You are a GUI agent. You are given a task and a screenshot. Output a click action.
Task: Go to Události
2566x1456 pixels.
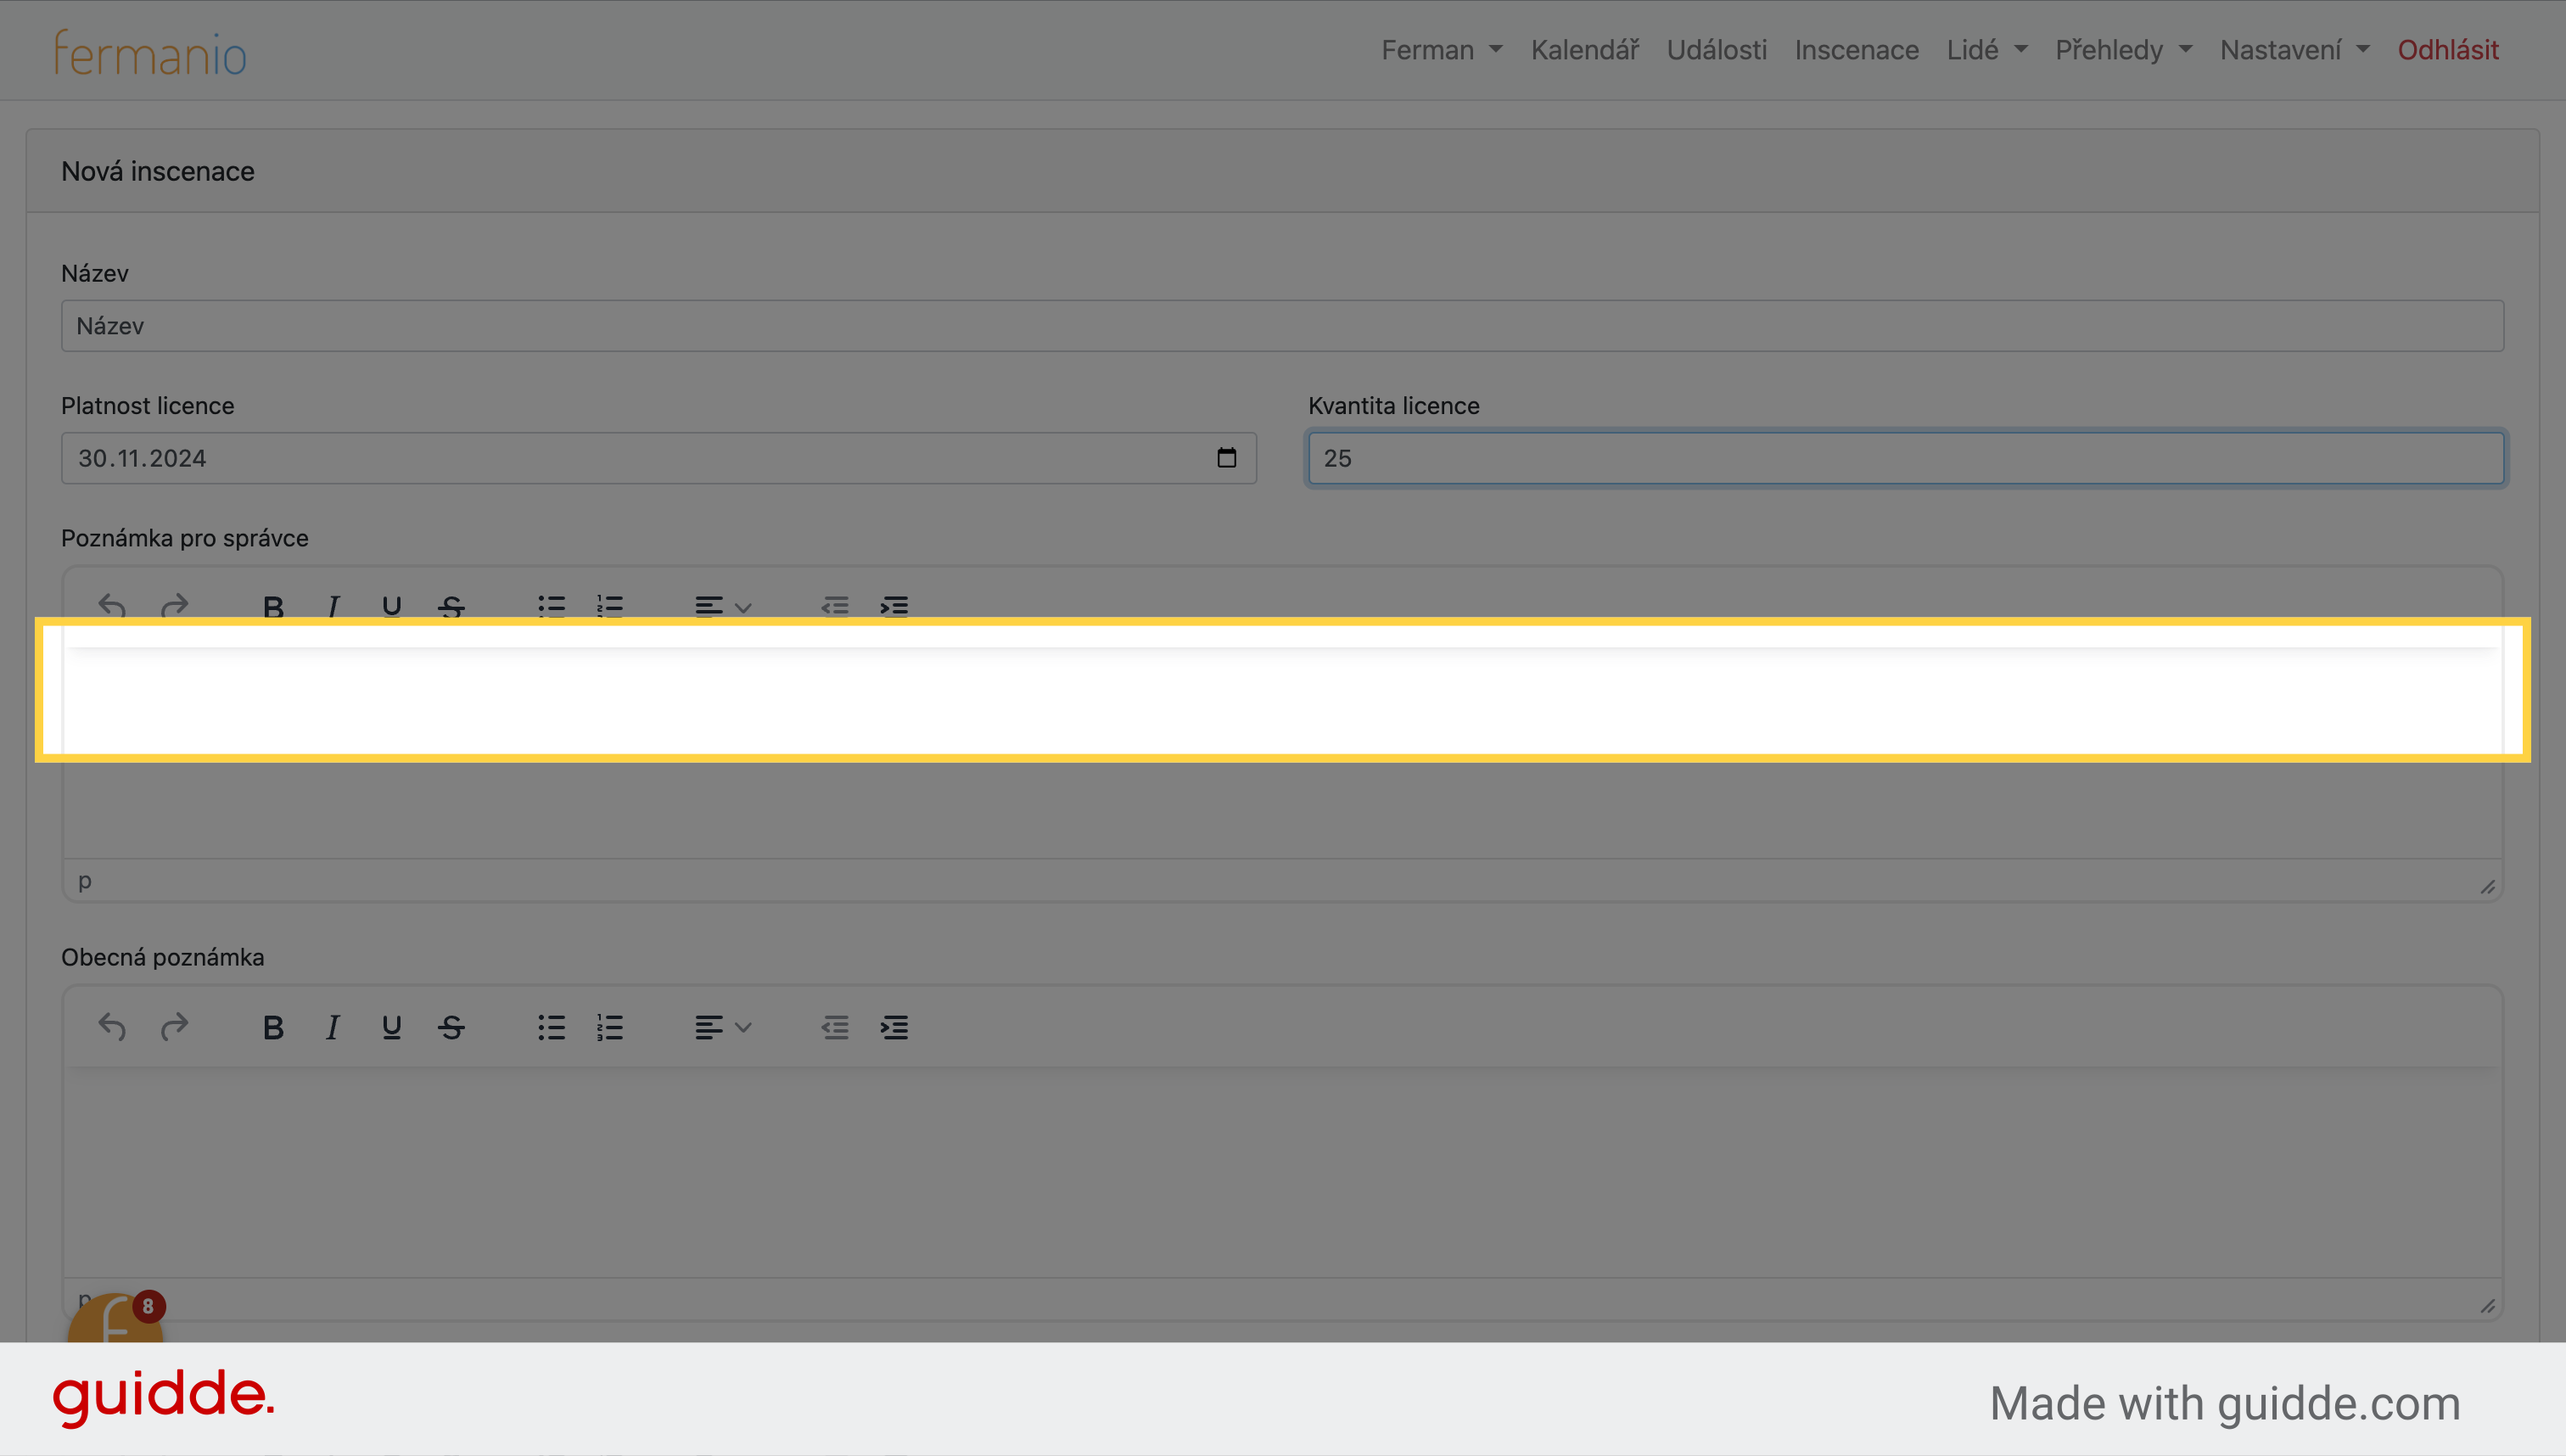point(1717,50)
